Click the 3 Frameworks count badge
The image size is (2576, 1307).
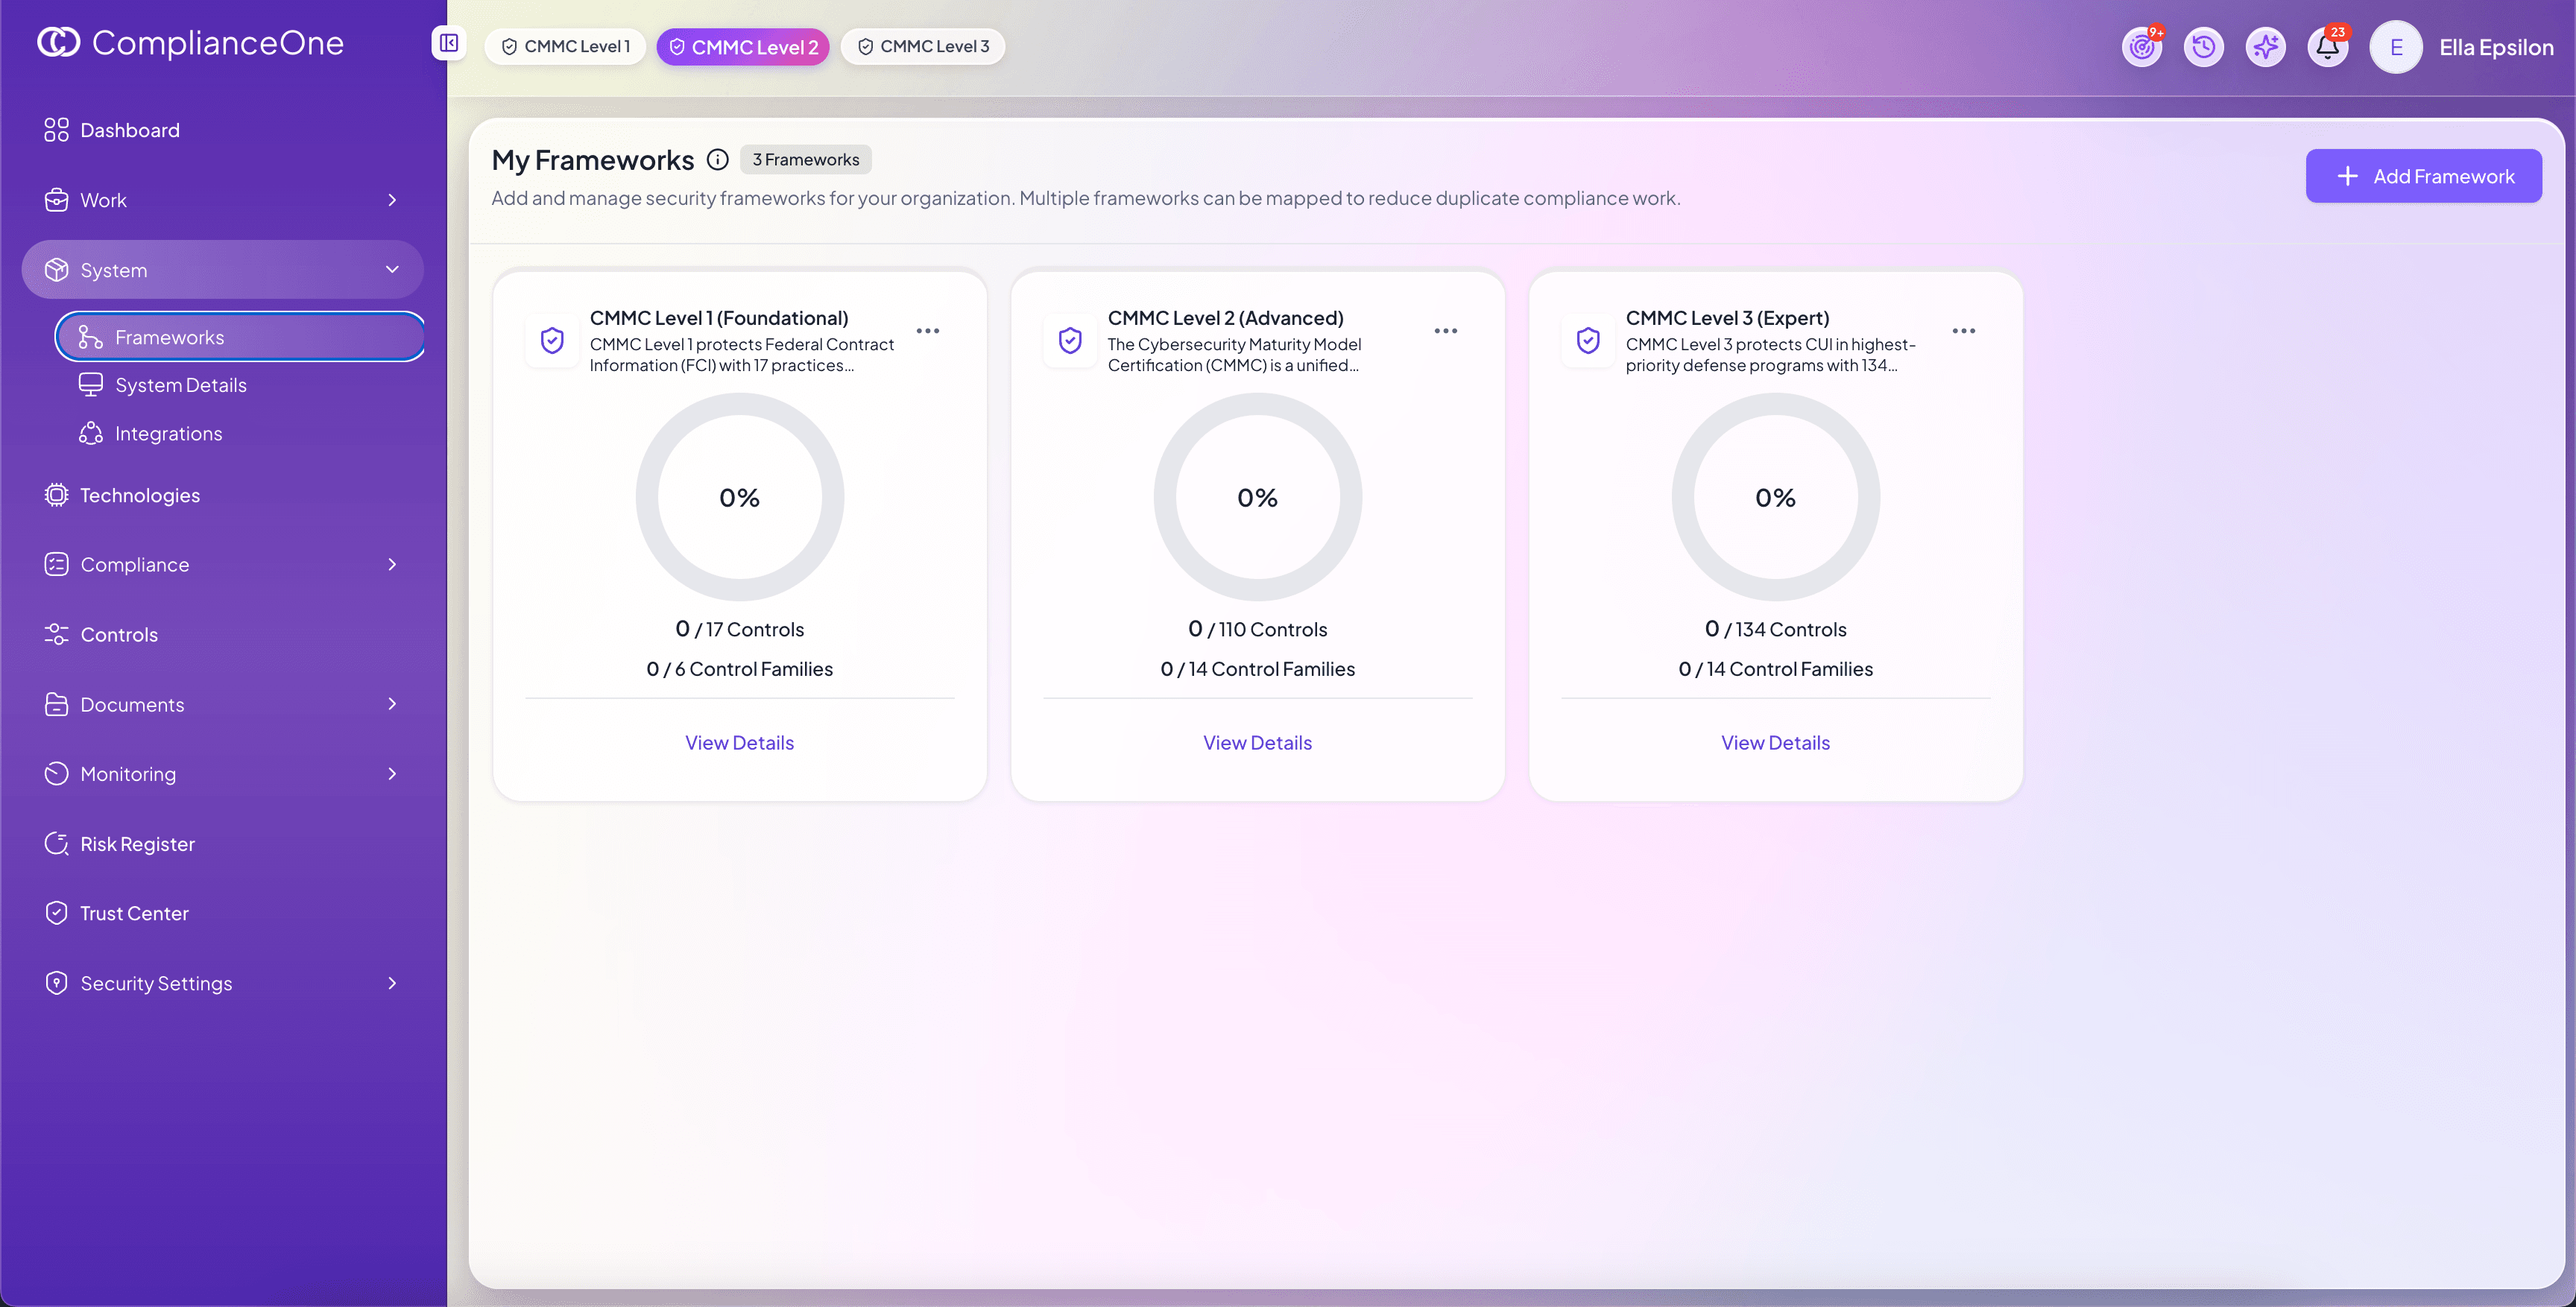[806, 160]
